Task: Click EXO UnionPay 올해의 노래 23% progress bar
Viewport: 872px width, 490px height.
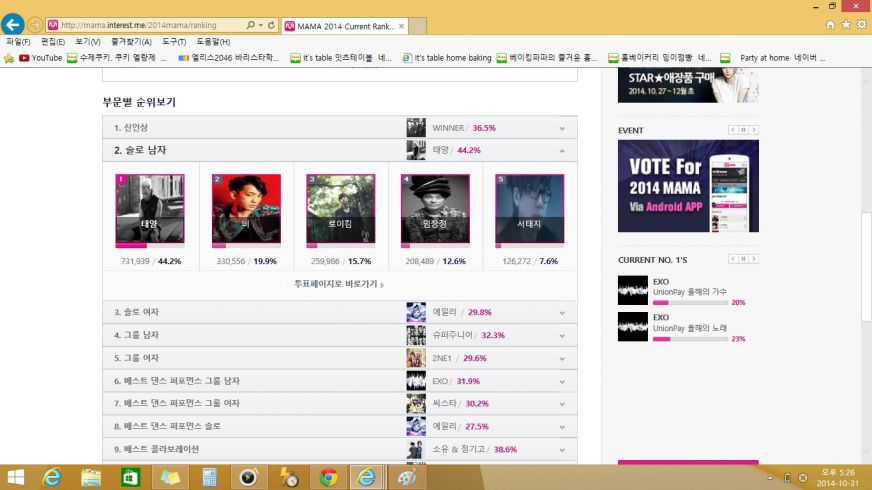Action: 690,339
